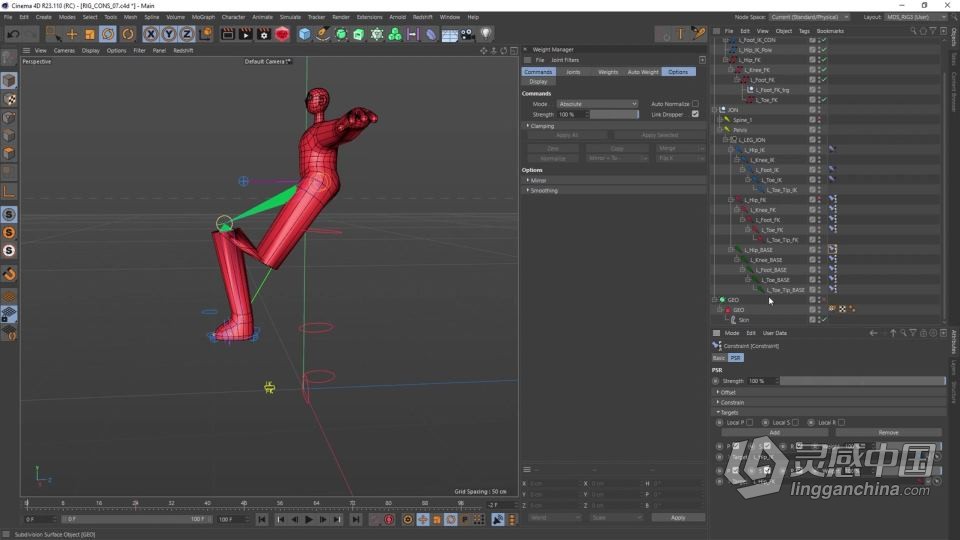This screenshot has height=540, width=960.
Task: Open the Edit menu
Action: click(24, 17)
